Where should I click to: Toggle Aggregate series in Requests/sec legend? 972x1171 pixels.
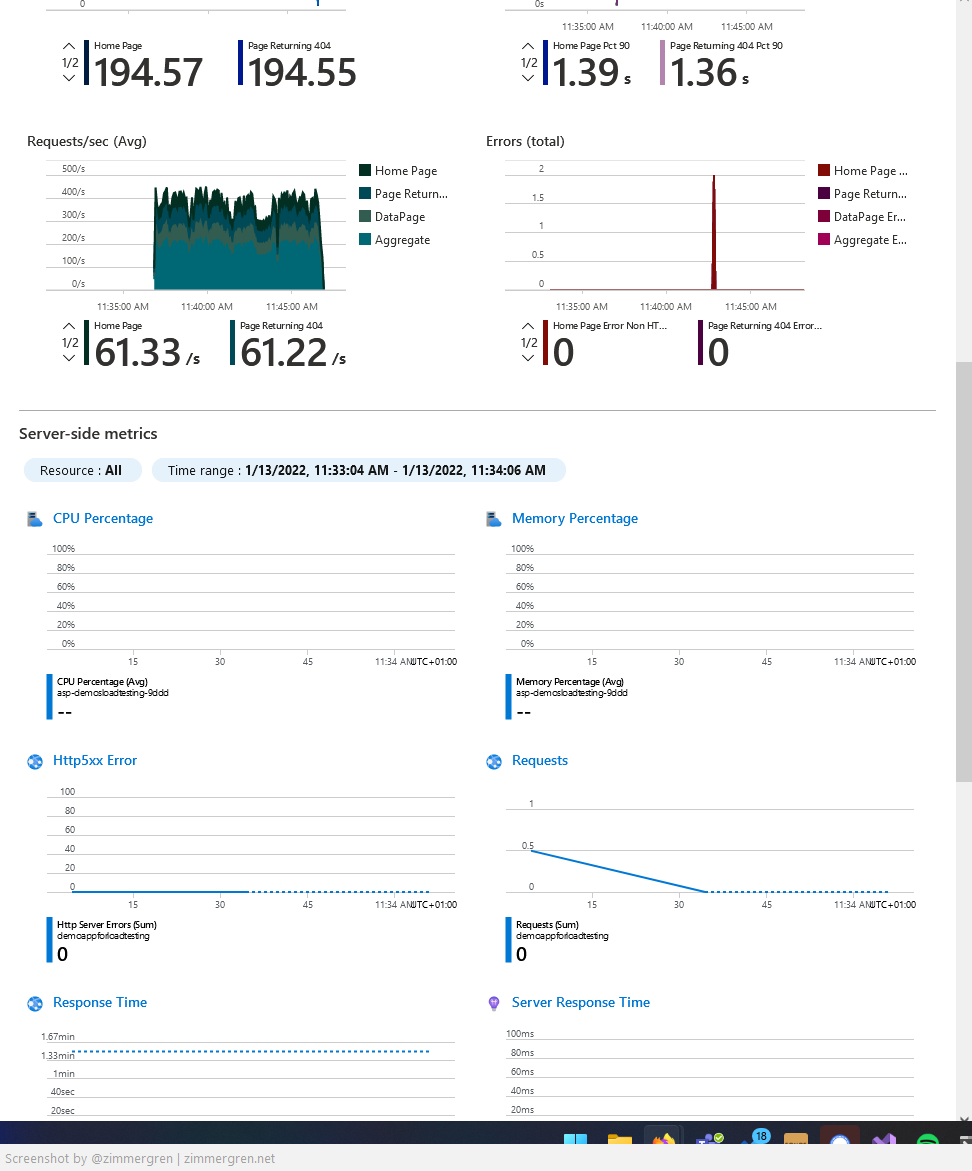coord(402,240)
